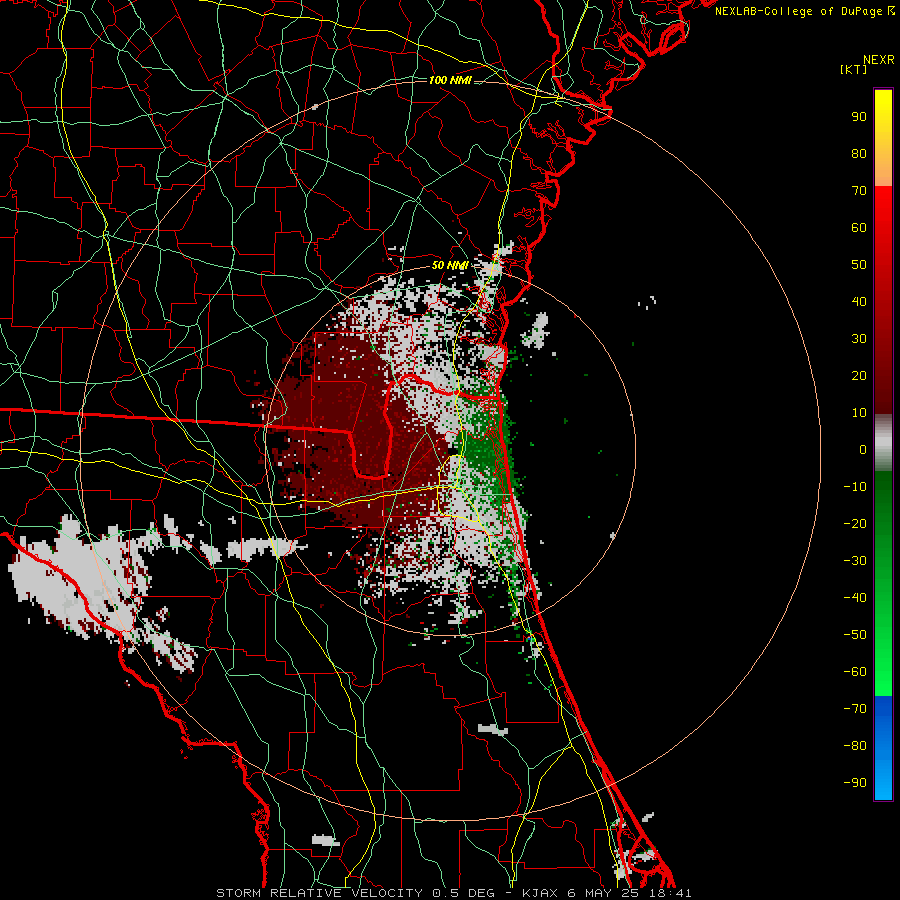Image resolution: width=900 pixels, height=900 pixels.
Task: Click the '[KT]' units label
Action: pyautogui.click(x=854, y=69)
